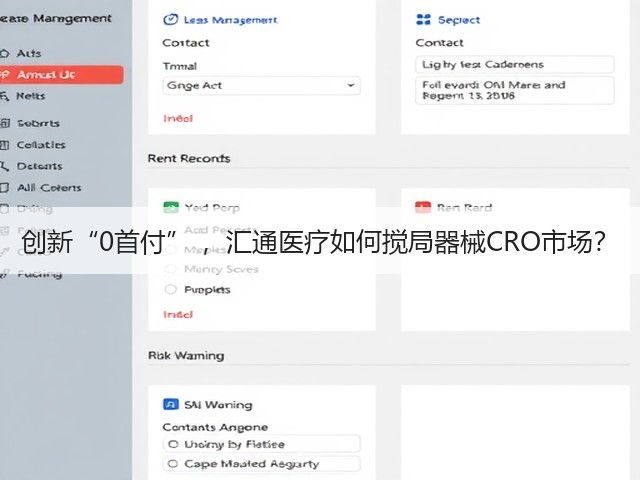The height and width of the screenshot is (480, 640).
Task: Click the Sepiect heading link
Action: 459,20
